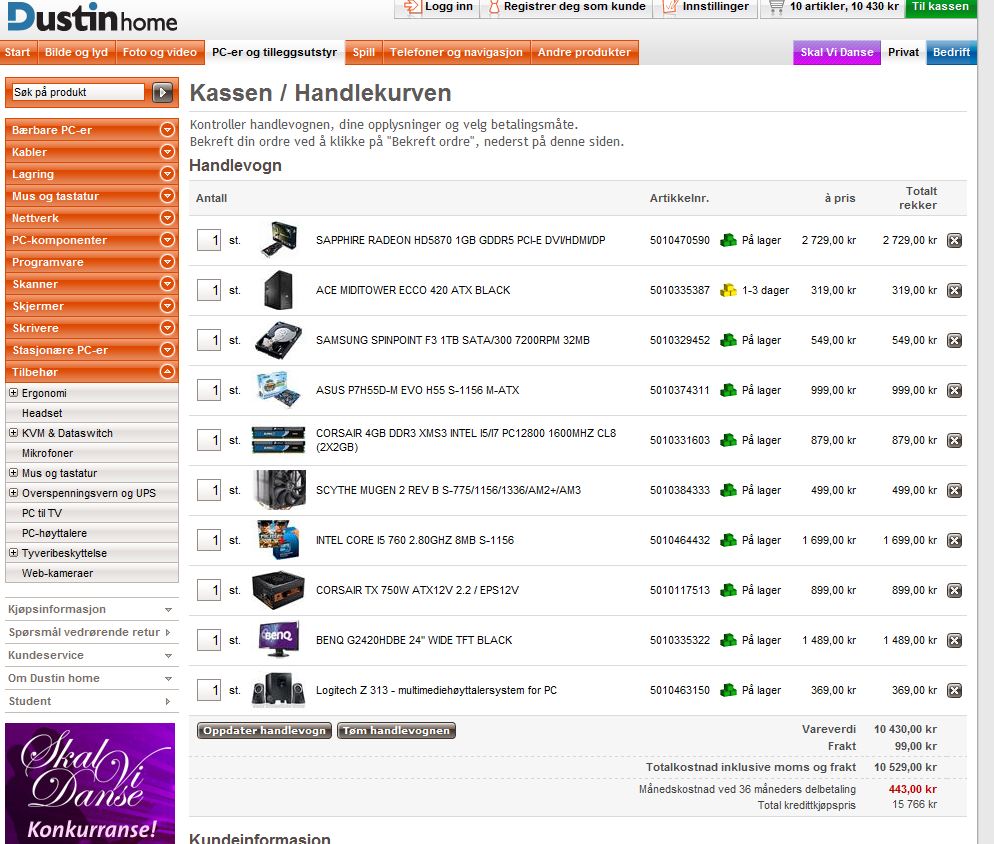Open Skal Vi Danse tab
The height and width of the screenshot is (844, 994).
837,53
